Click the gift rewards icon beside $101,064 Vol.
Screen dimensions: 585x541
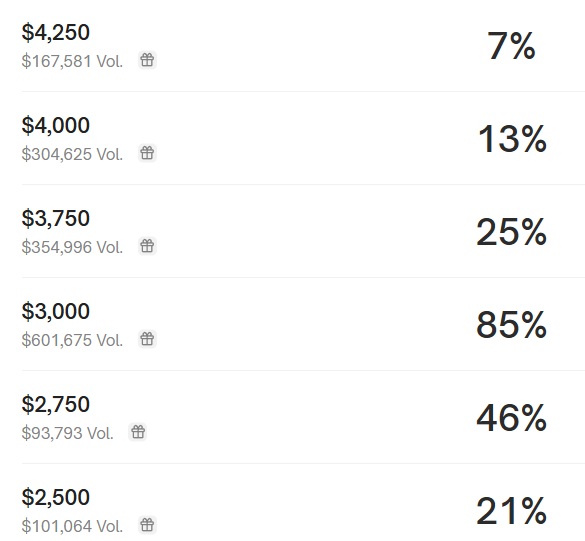coord(147,525)
